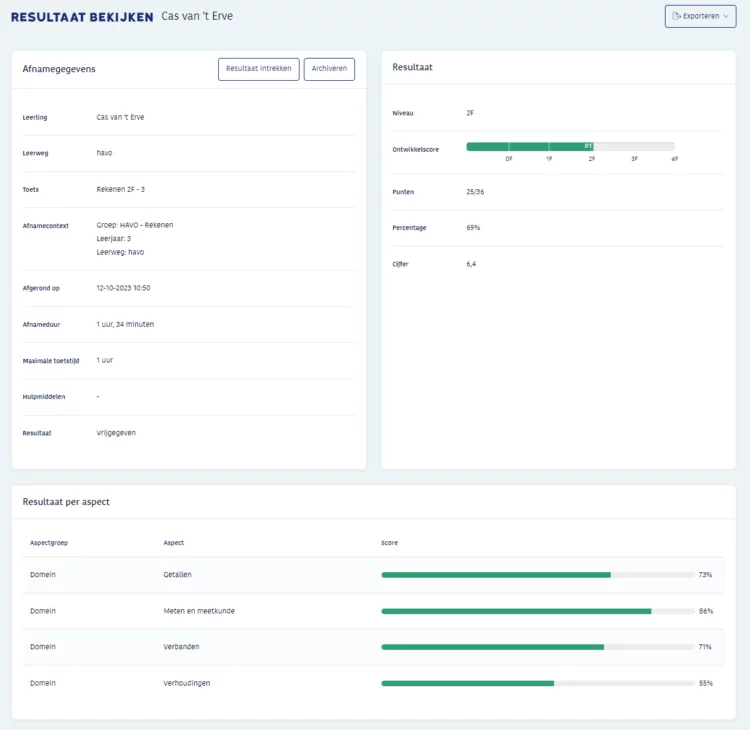Click the Ontwikkelscore progress bar
750x730 pixels.
pos(570,146)
